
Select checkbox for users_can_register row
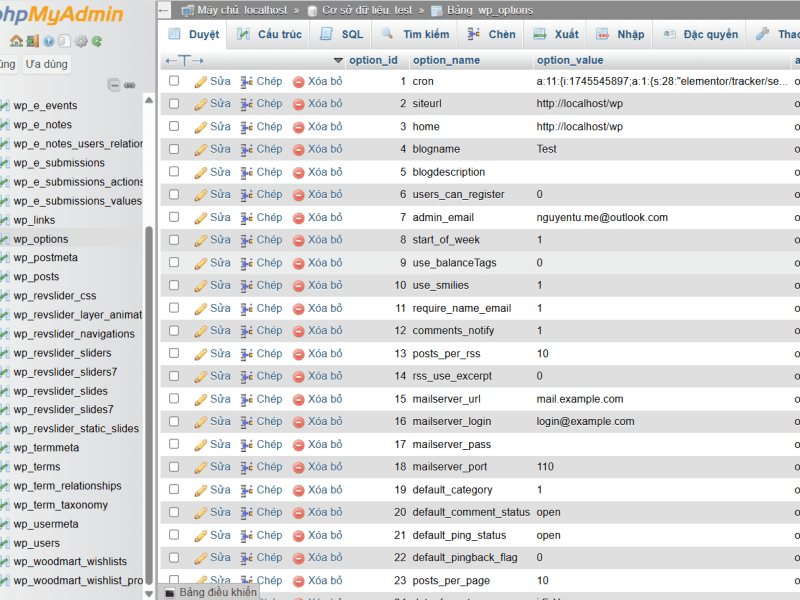click(174, 194)
